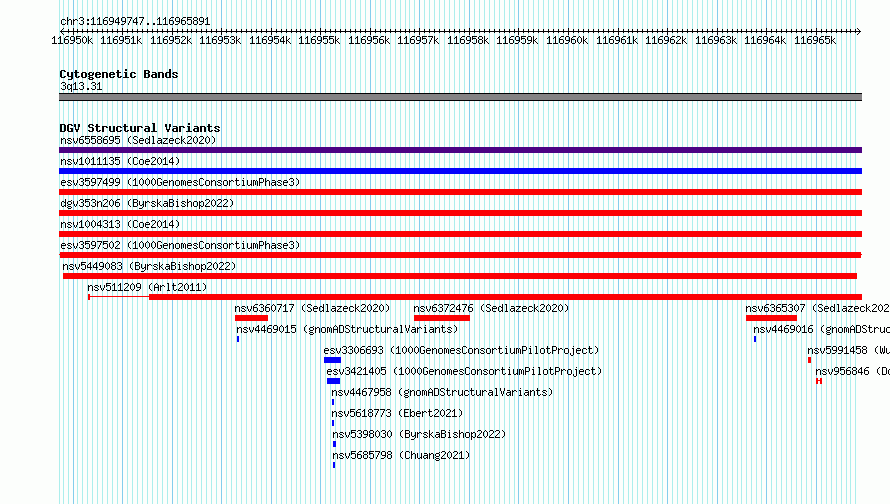Open the nsv5685798 (Chuang2021) label
This screenshot has height=504, width=890.
tap(401, 455)
